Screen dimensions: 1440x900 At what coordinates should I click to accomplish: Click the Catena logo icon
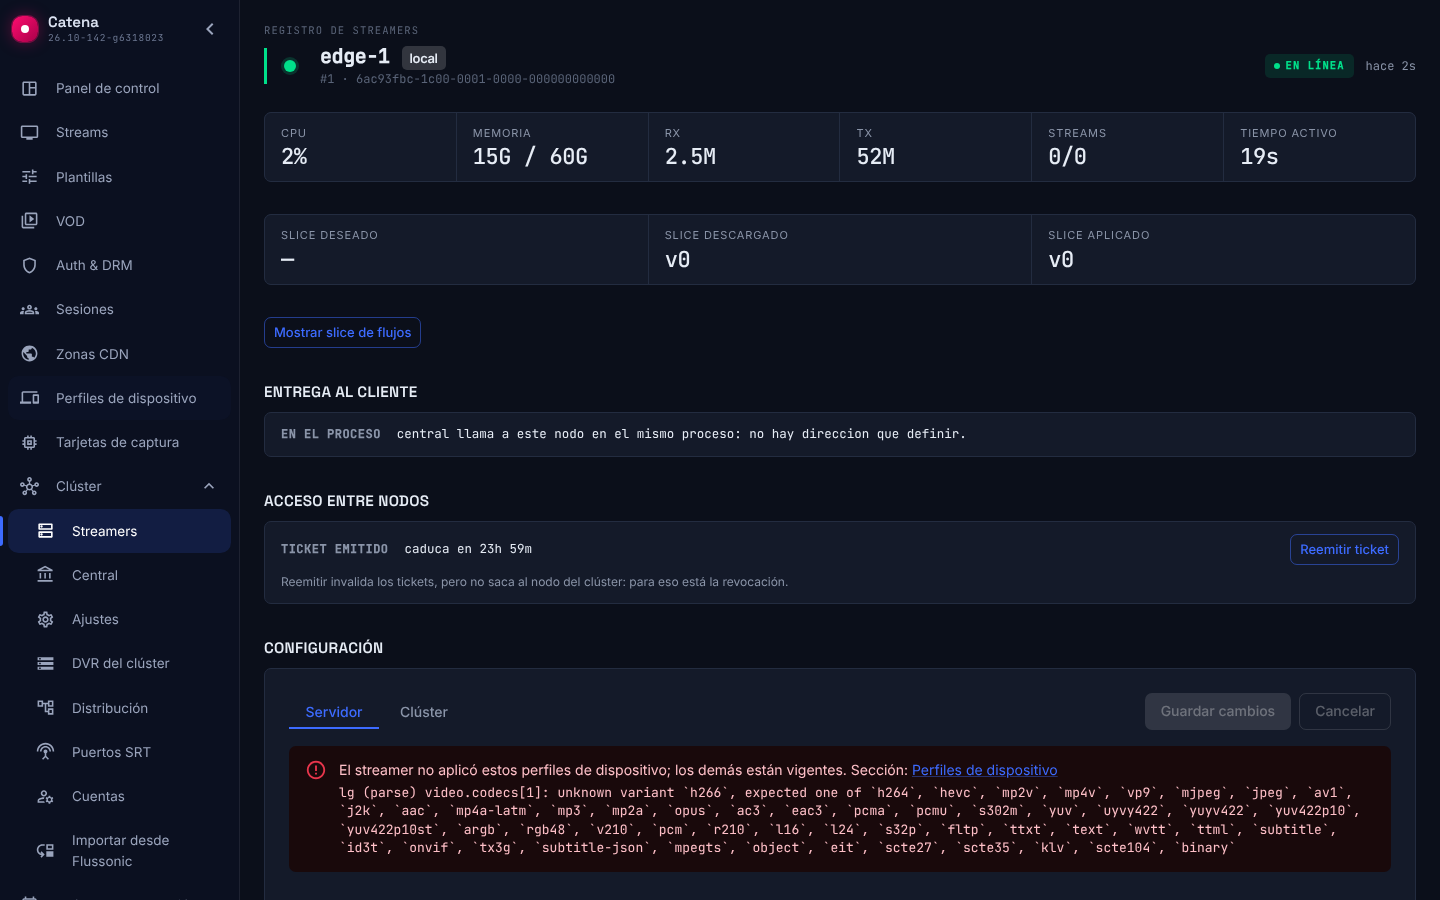(x=25, y=29)
